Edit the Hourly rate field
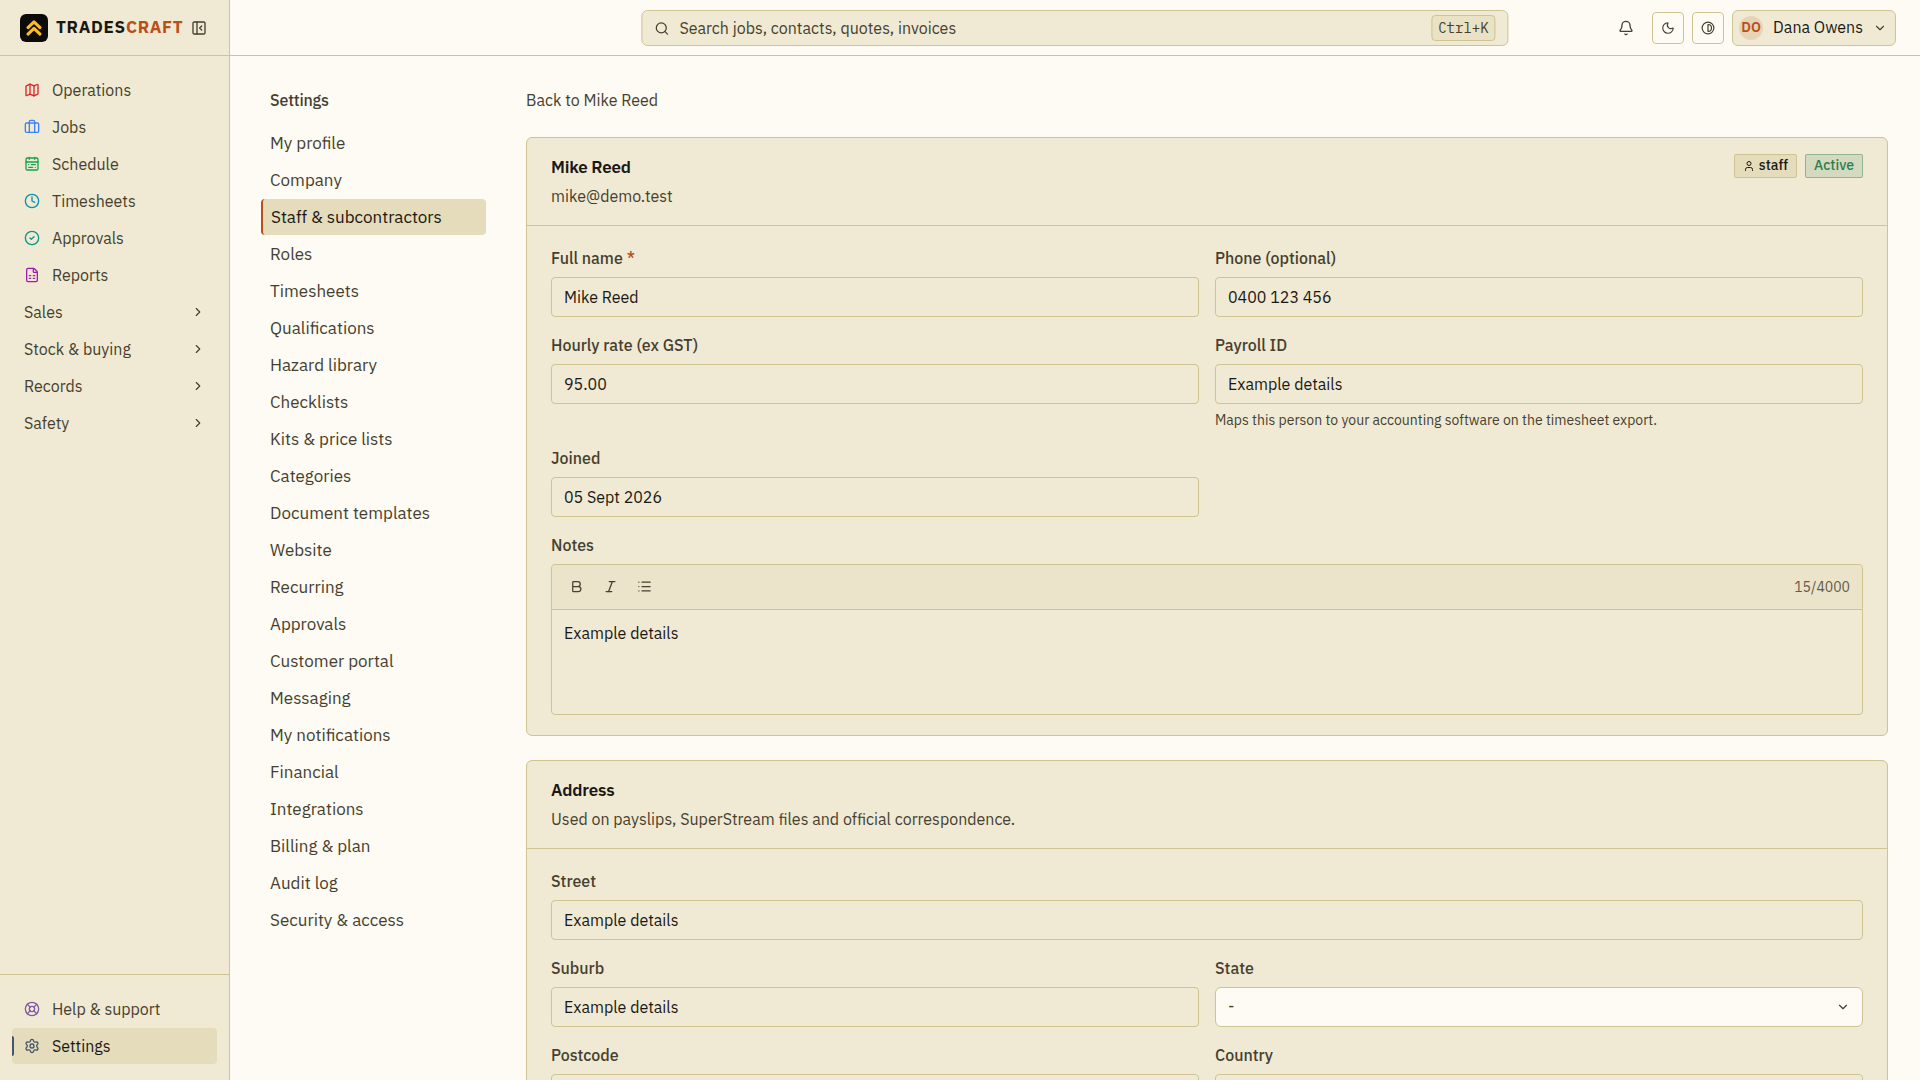The height and width of the screenshot is (1080, 1920). pyautogui.click(x=874, y=384)
